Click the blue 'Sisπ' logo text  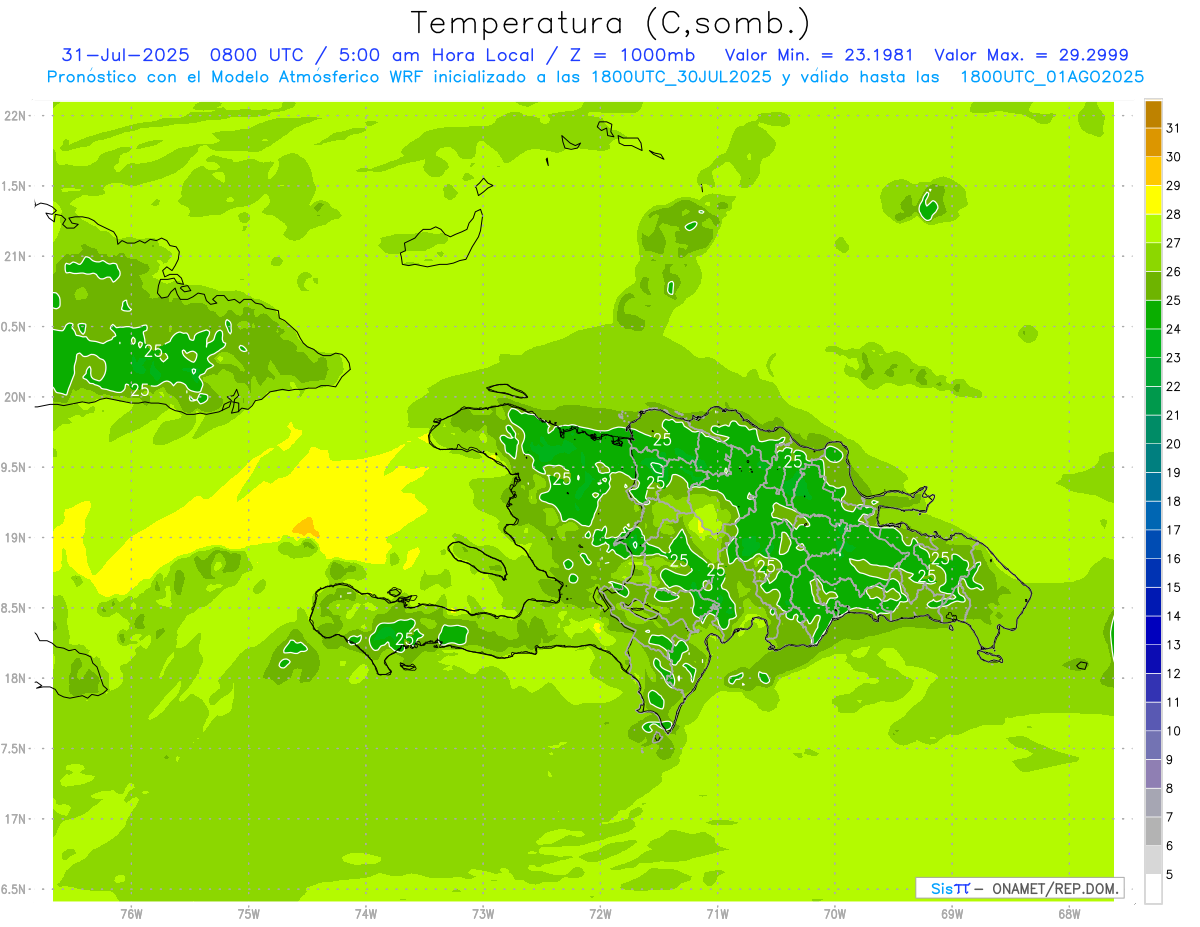pos(950,888)
